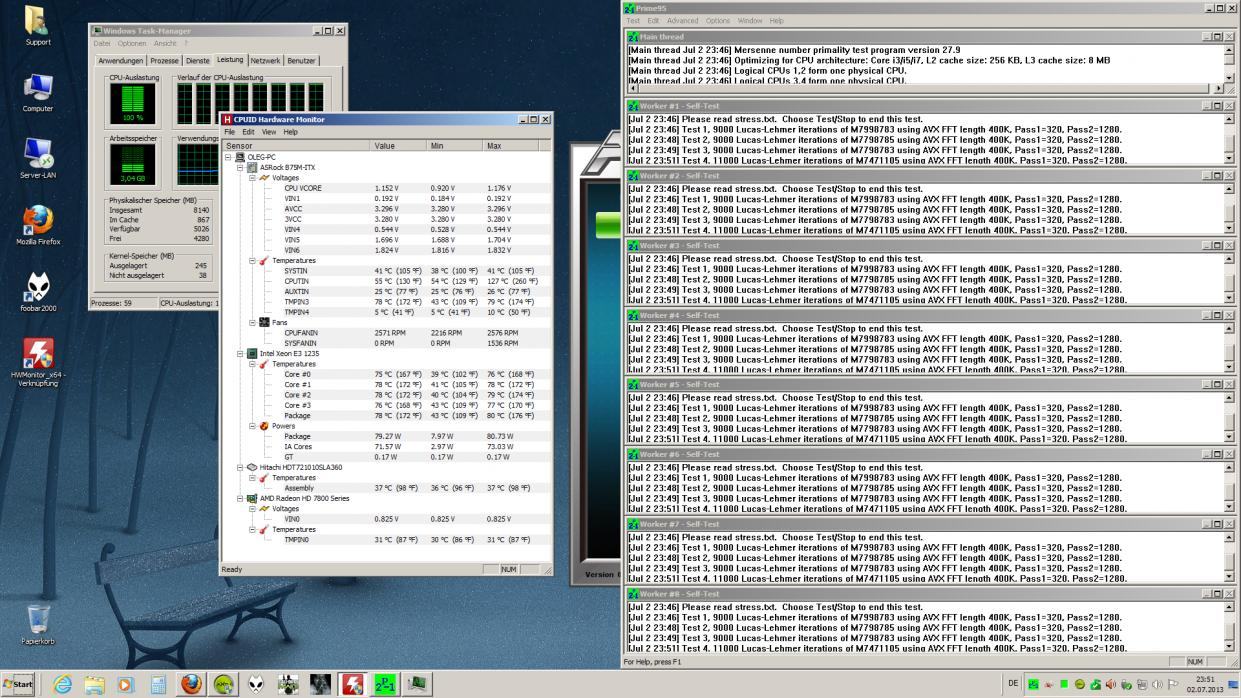This screenshot has height=698, width=1241.
Task: Click the Show Desktop button
Action: point(1234,685)
